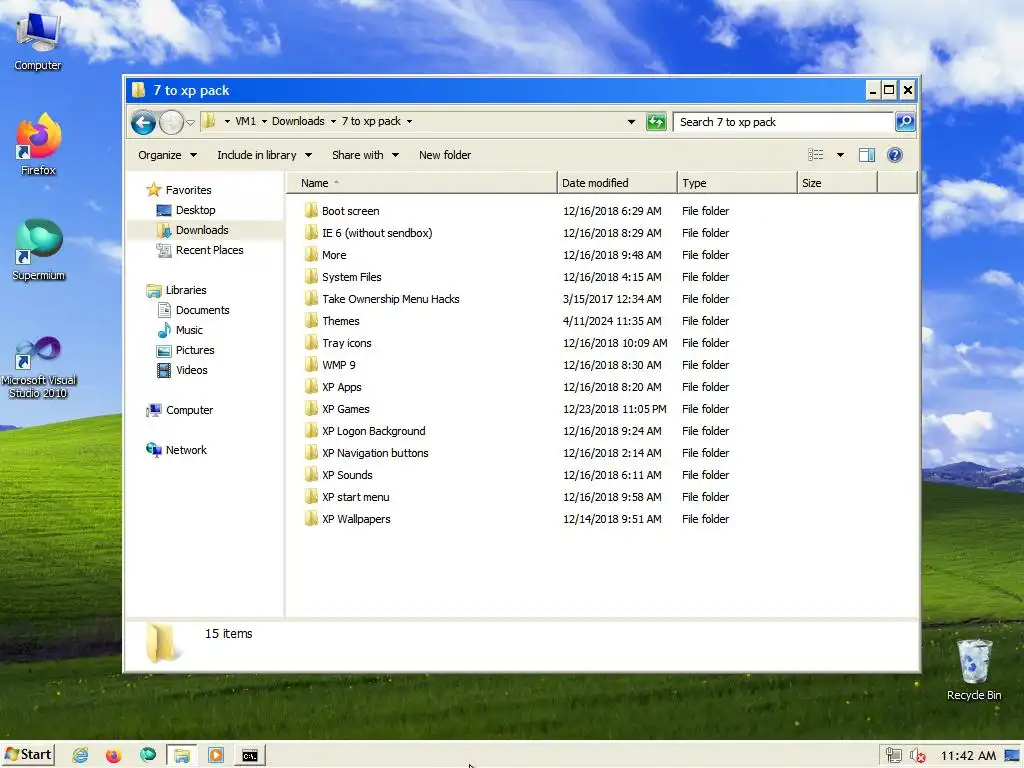Image resolution: width=1024 pixels, height=768 pixels.
Task: Refresh the folder with green arrows icon
Action: pos(656,121)
